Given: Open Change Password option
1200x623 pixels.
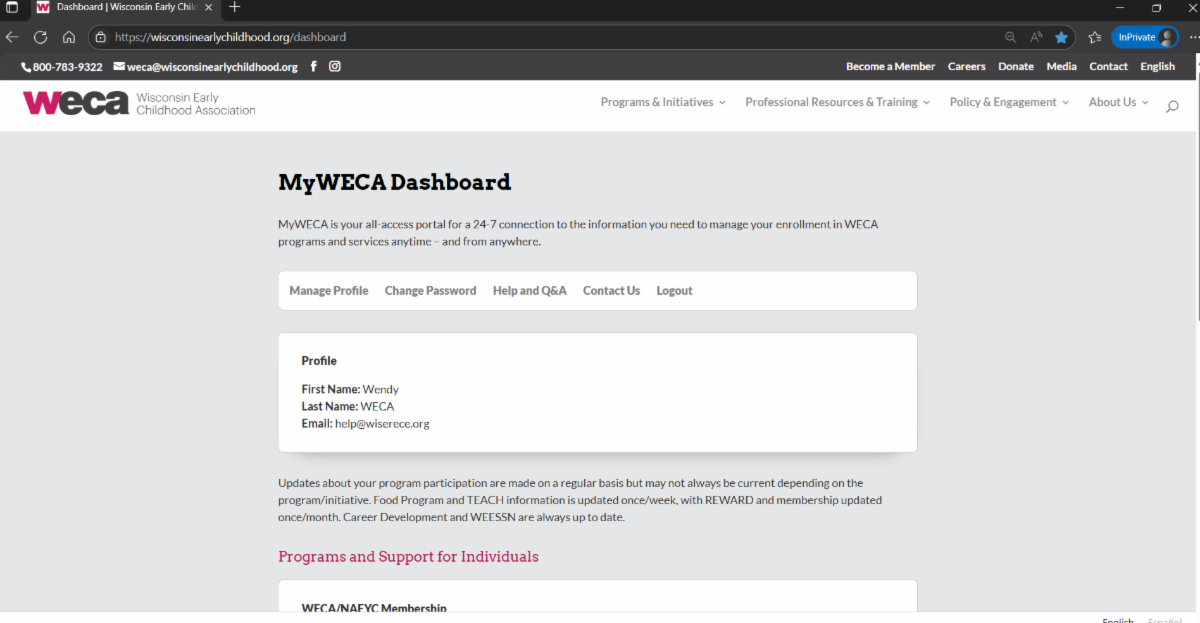Looking at the screenshot, I should 430,291.
